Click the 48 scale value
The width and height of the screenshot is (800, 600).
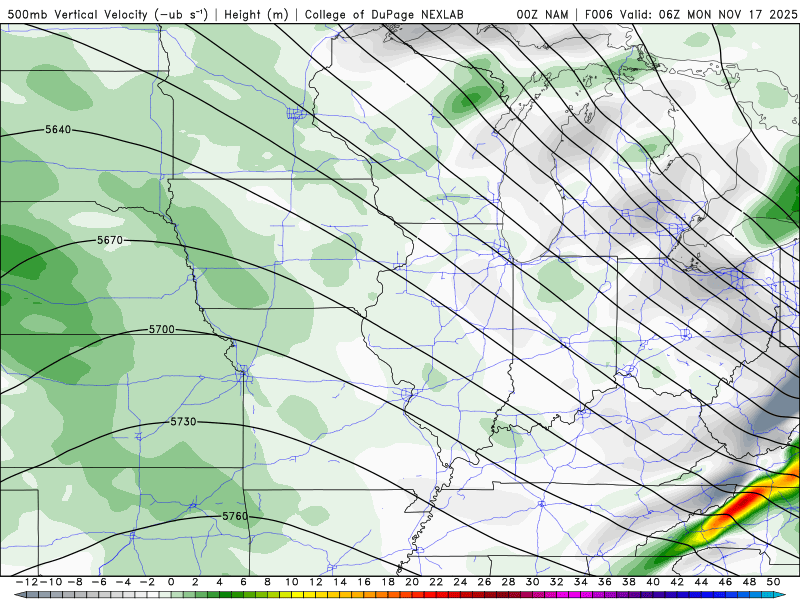click(x=749, y=582)
